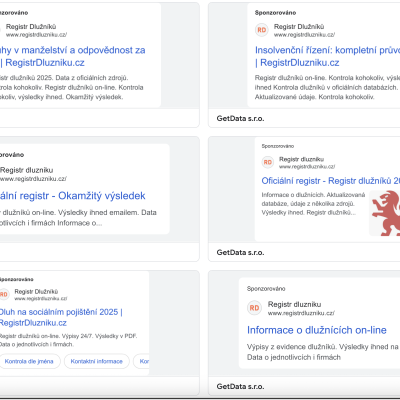Click the red lion thumbnail image
The height and width of the screenshot is (400, 400).
click(x=385, y=213)
